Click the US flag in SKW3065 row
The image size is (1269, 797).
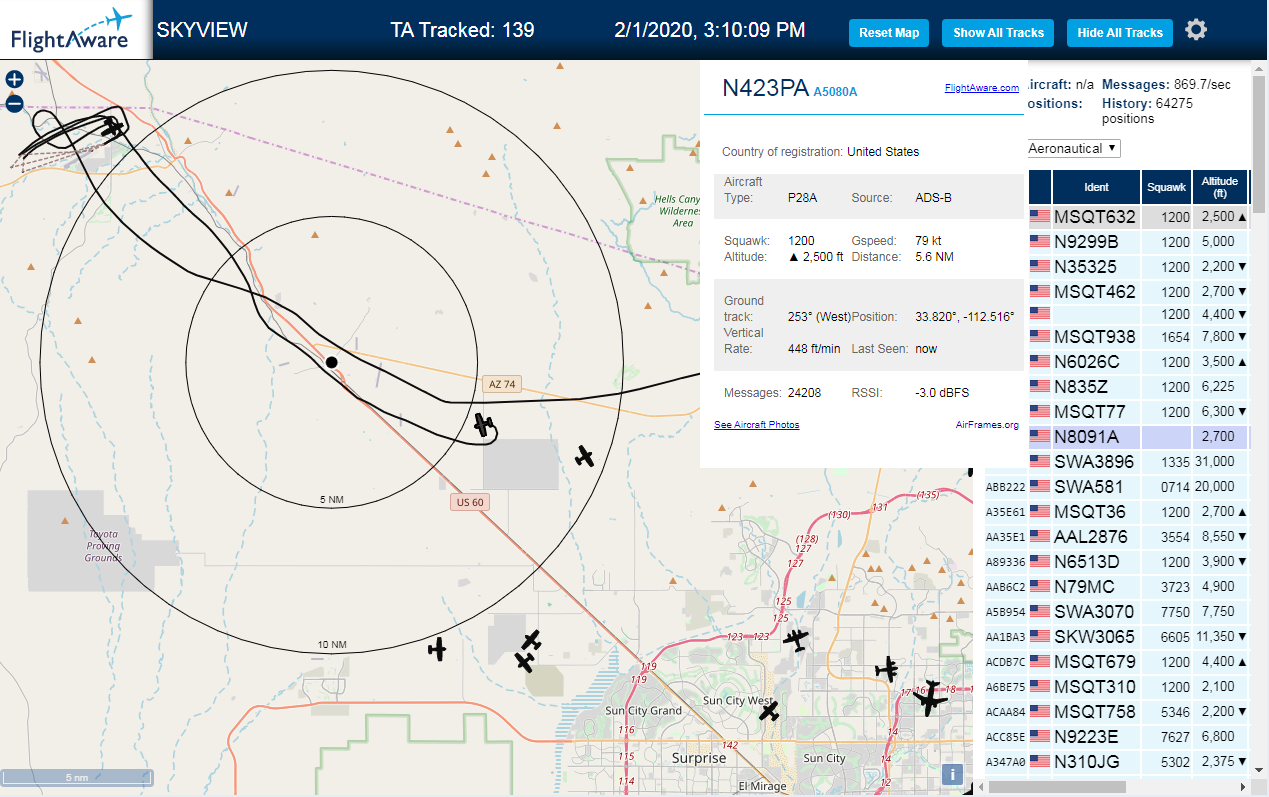coord(1040,636)
